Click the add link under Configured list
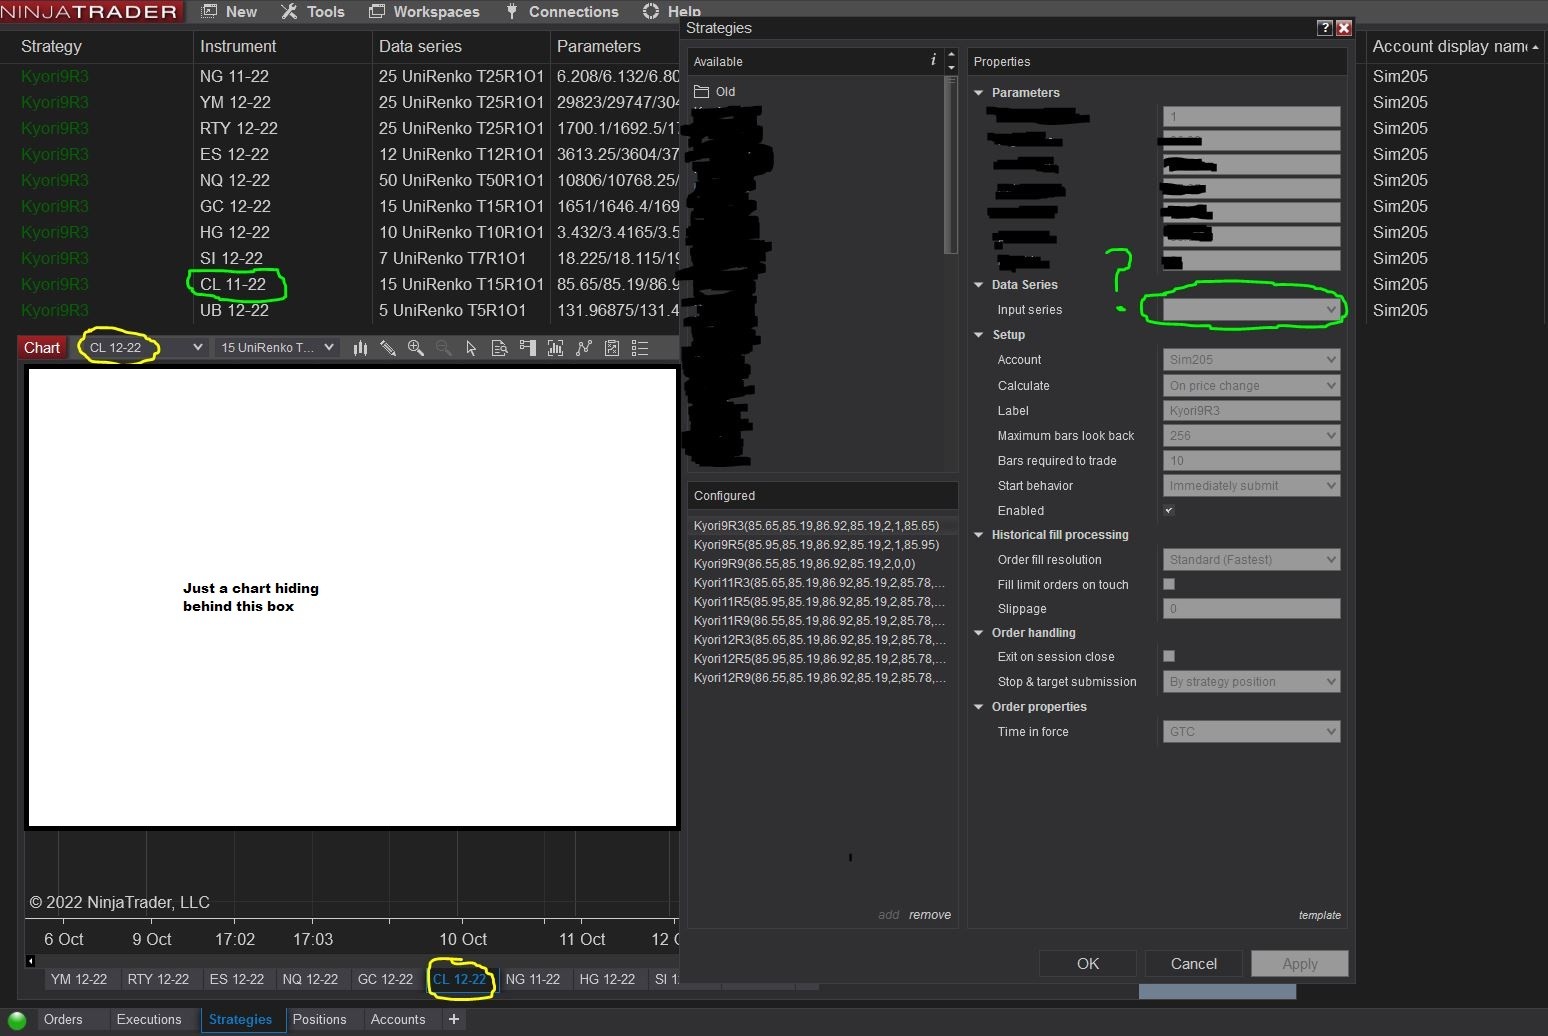 pos(889,915)
